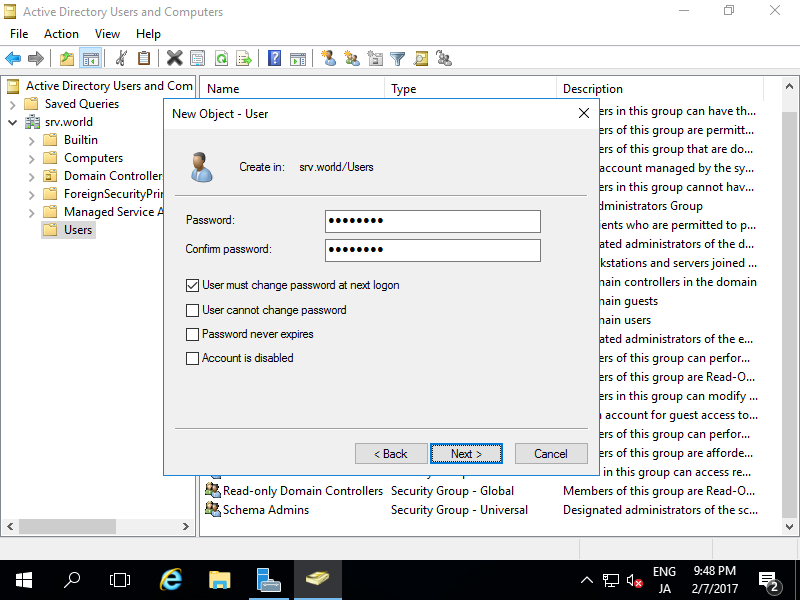Click the Windows Start button
Screen dimensions: 800x600
(23, 580)
